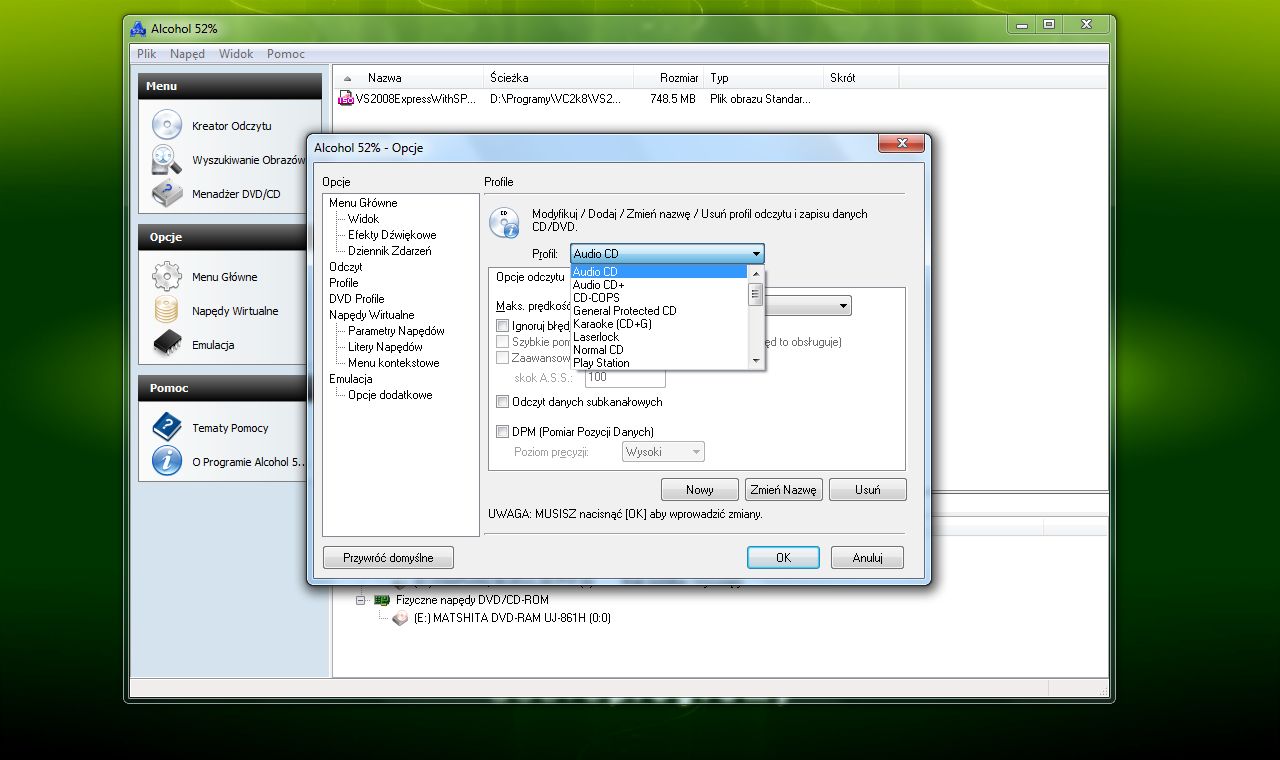Image resolution: width=1280 pixels, height=760 pixels.
Task: Select Menu Główne in options tree
Action: point(363,203)
